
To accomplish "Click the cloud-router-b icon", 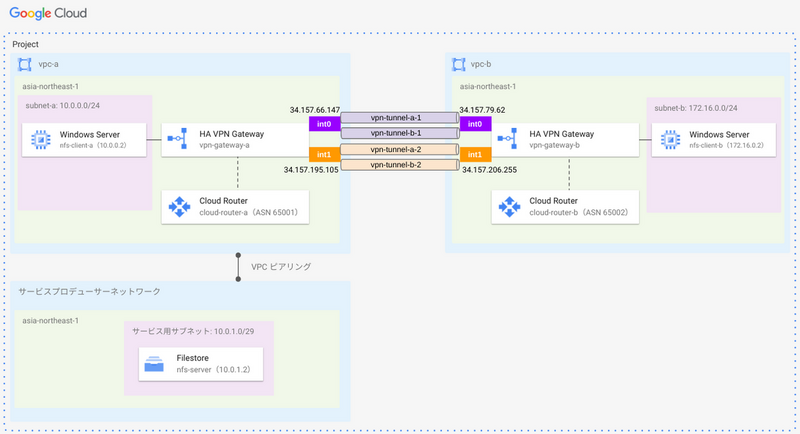I will (509, 207).
